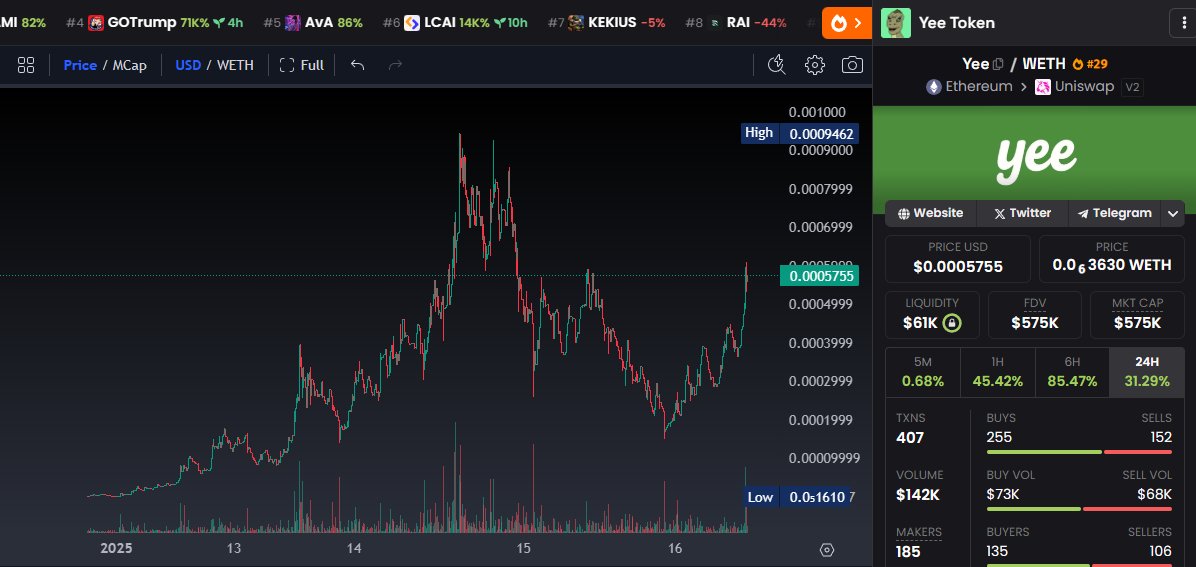Select the 1H timeframe tab
Viewport: 1196px width, 567px height.
997,372
